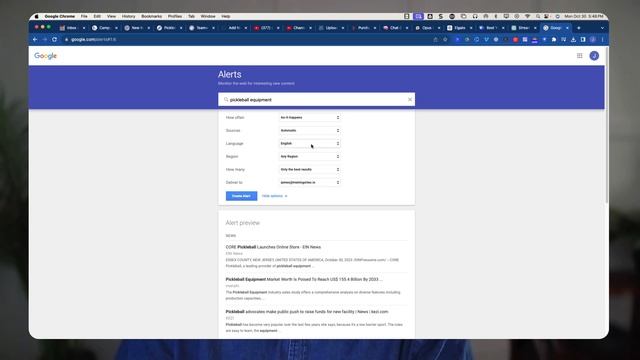Open the Chrome profile avatar in the toolbar
Image resolution: width=640 pixels, height=360 pixels.
click(593, 40)
